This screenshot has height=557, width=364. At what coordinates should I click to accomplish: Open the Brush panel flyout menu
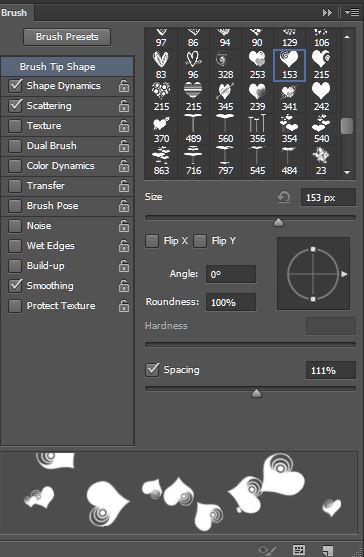coord(352,13)
